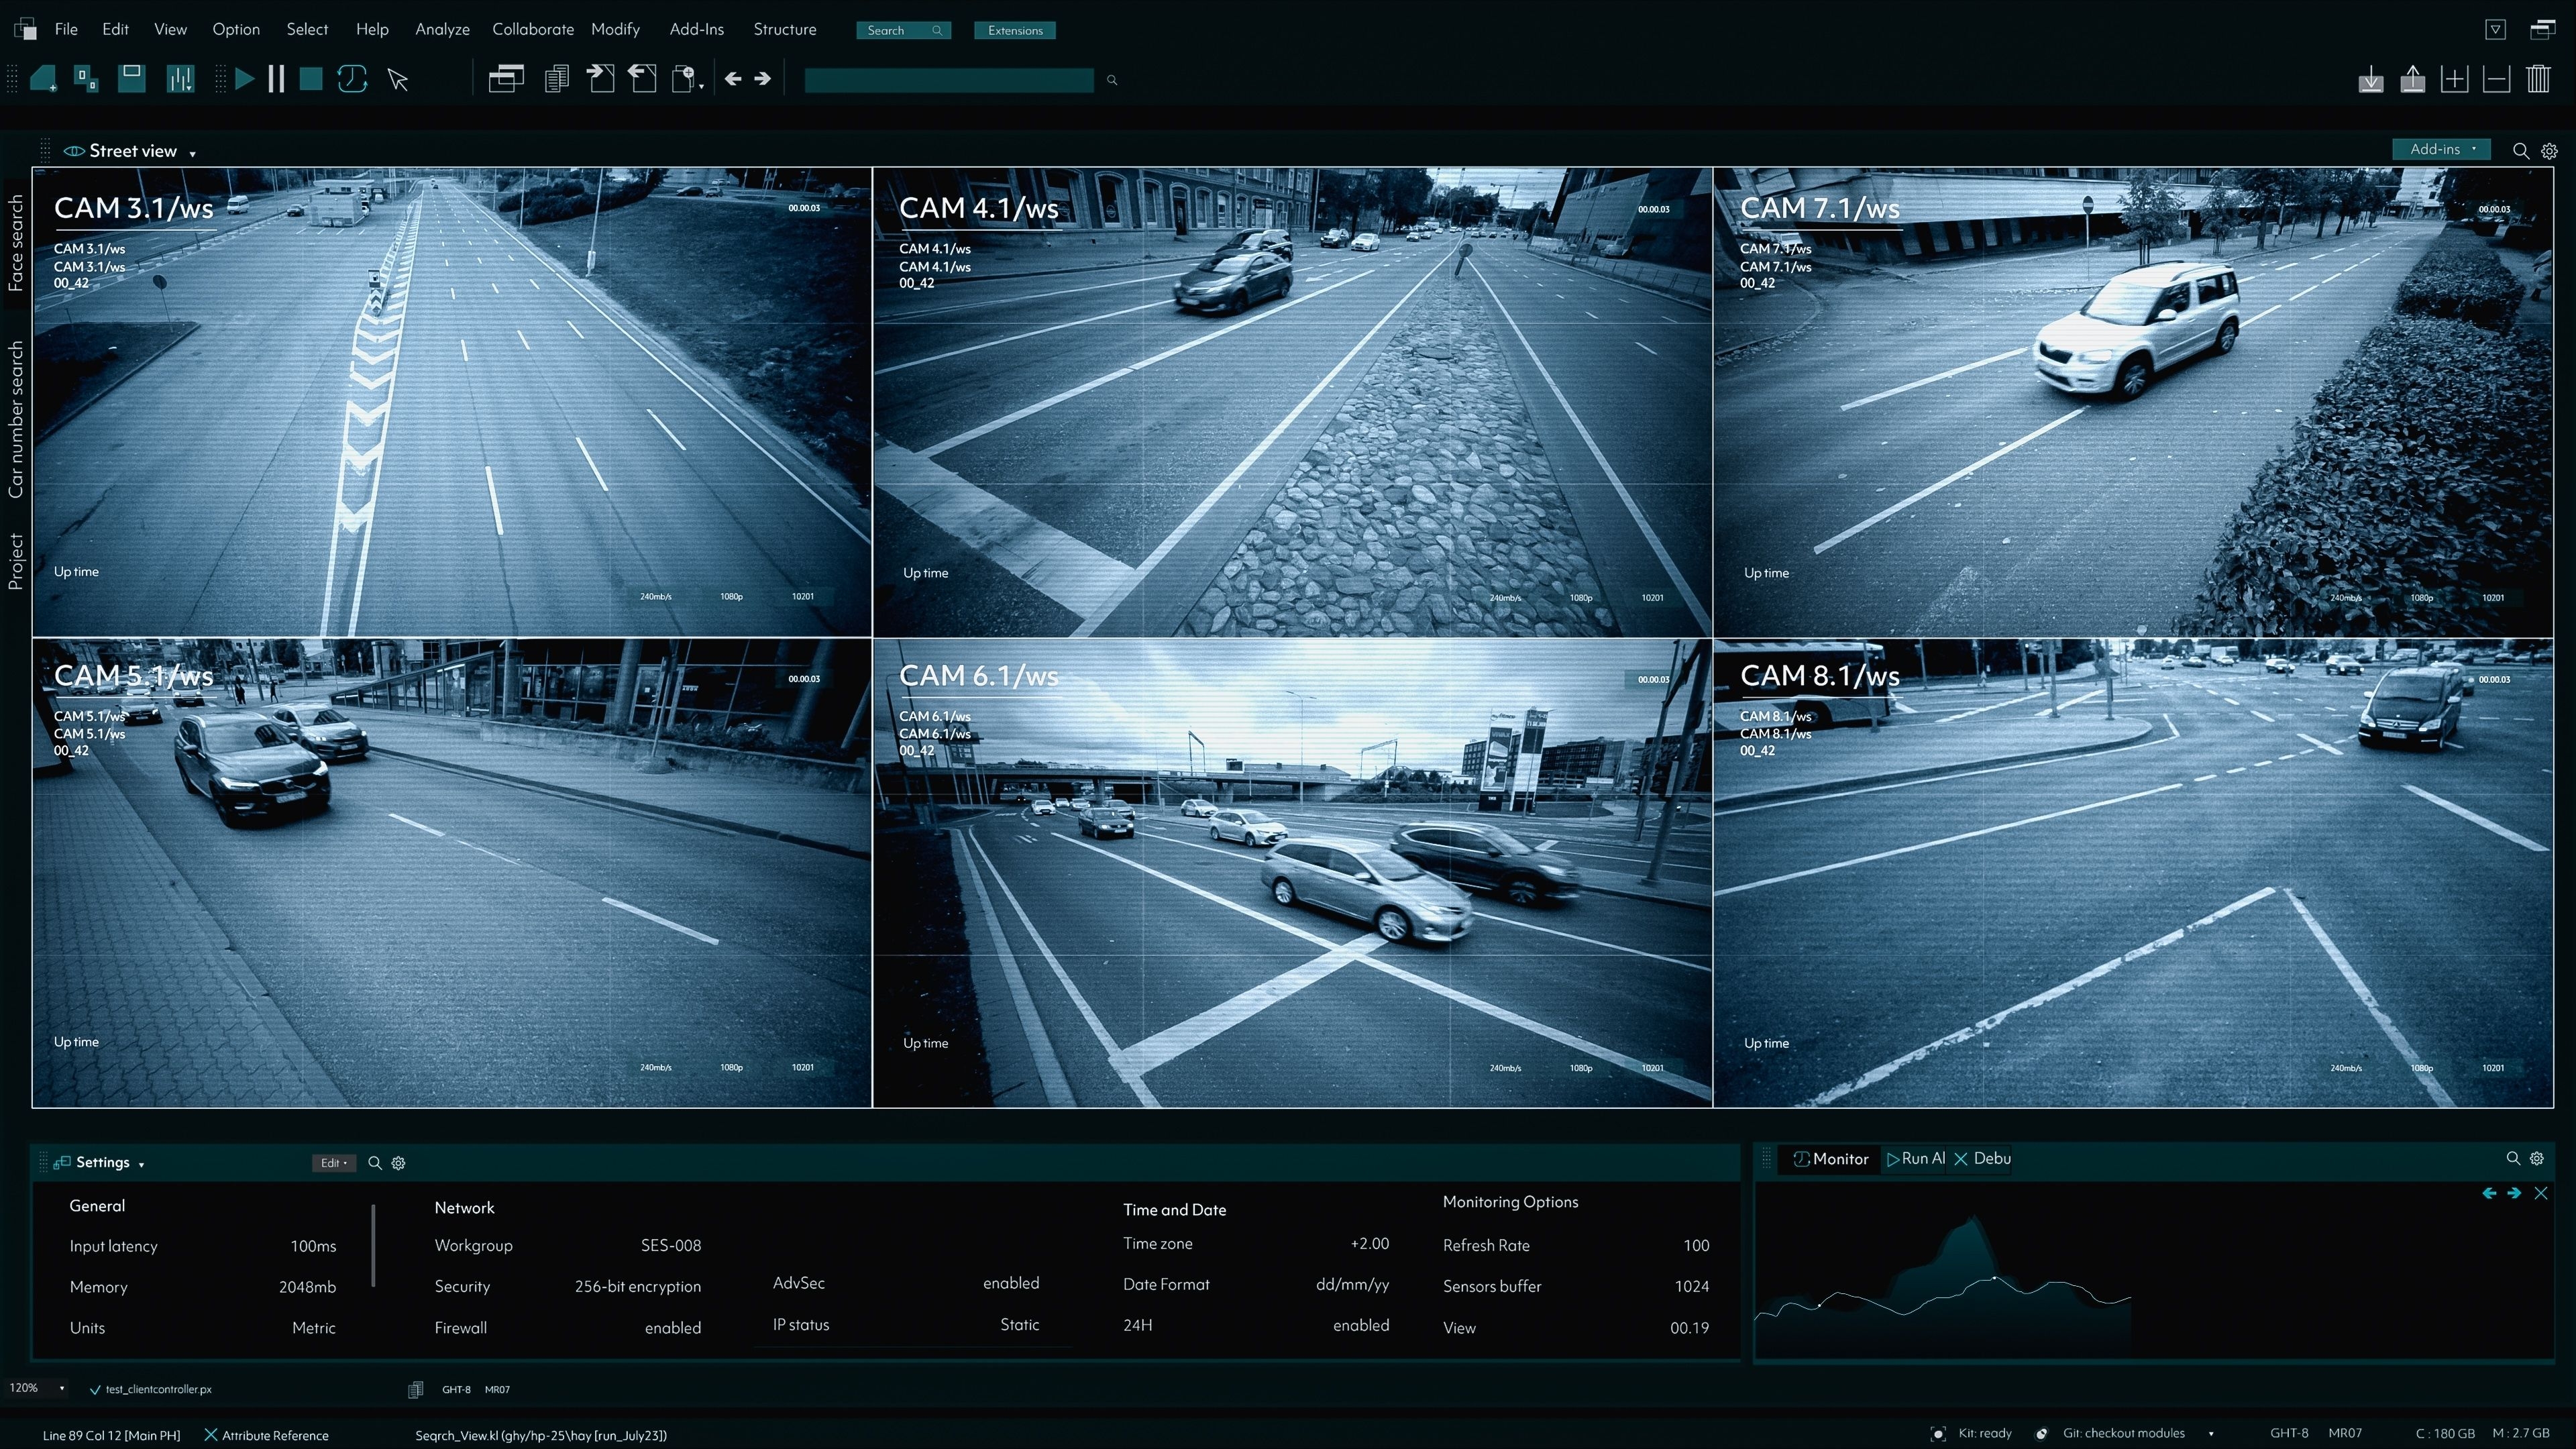Click the Export (upload) icon top right
Image resolution: width=2576 pixels, height=1449 pixels.
[2413, 79]
